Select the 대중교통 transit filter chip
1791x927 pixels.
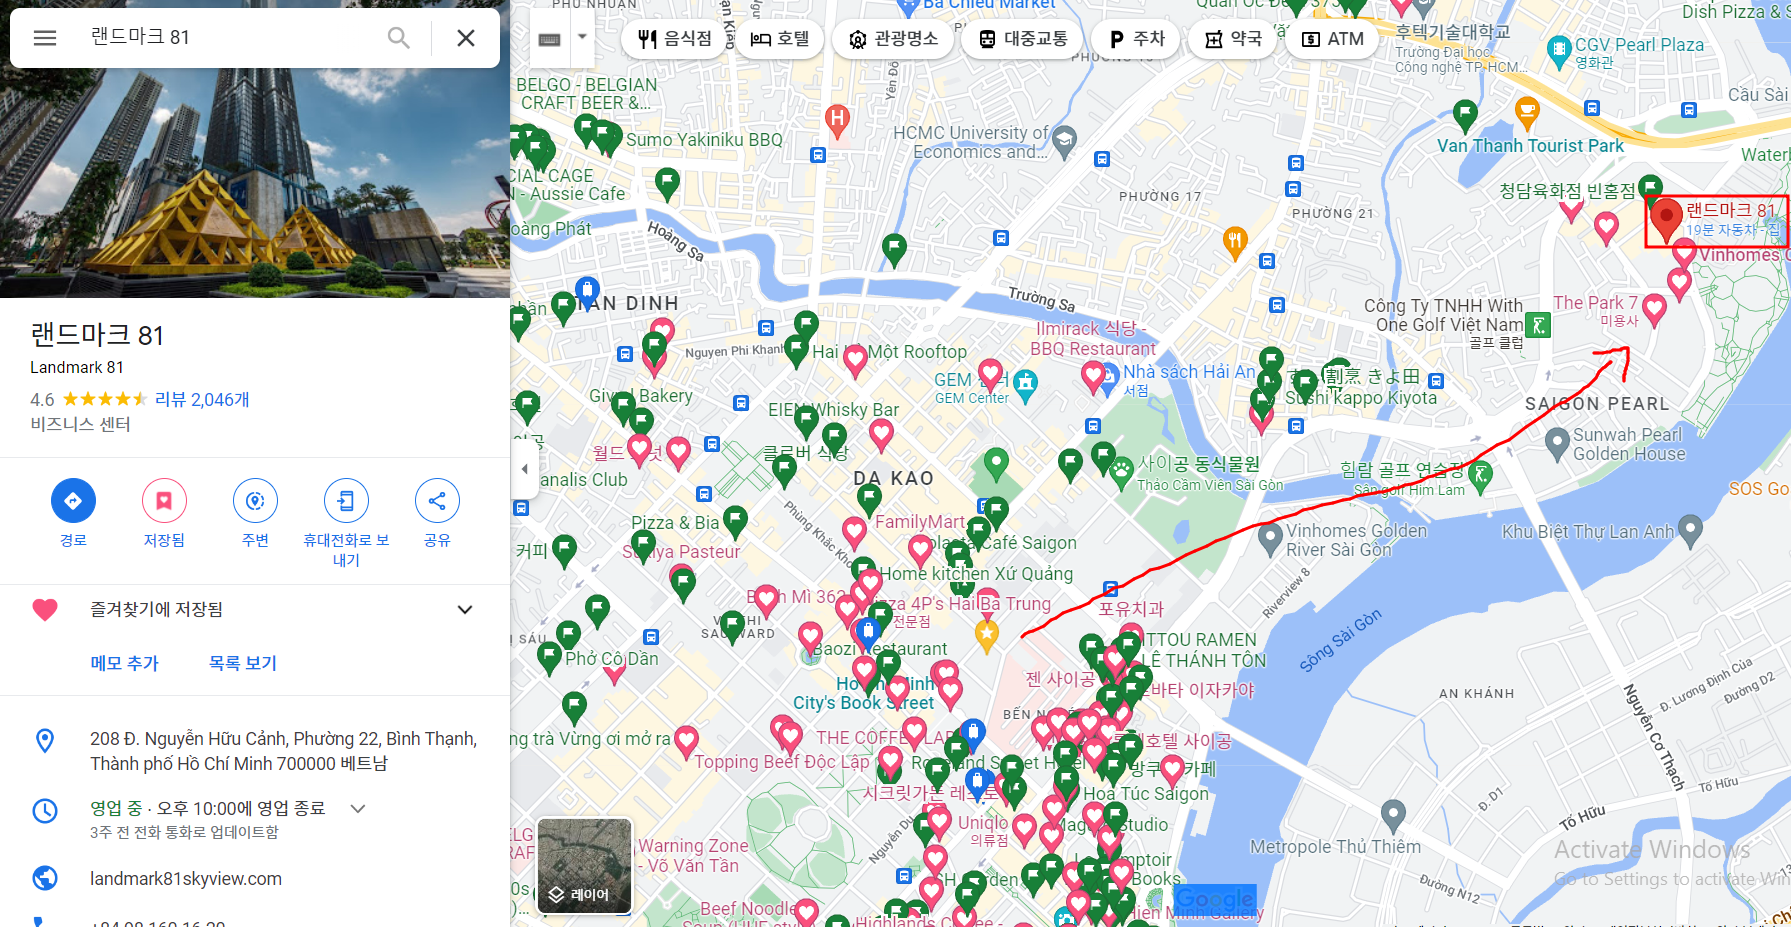tap(1023, 39)
